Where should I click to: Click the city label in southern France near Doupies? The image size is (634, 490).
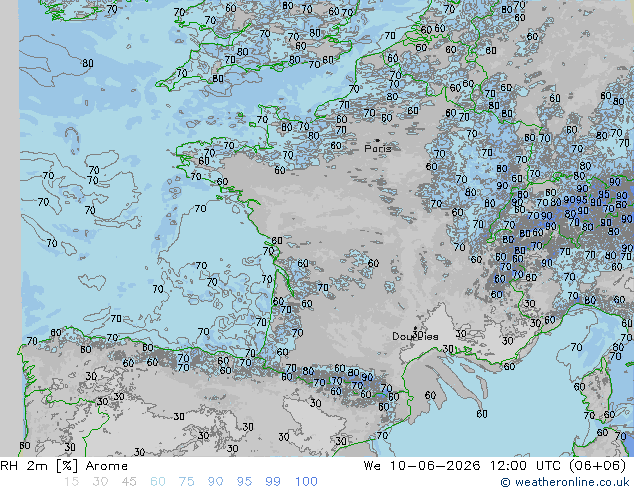(x=415, y=336)
